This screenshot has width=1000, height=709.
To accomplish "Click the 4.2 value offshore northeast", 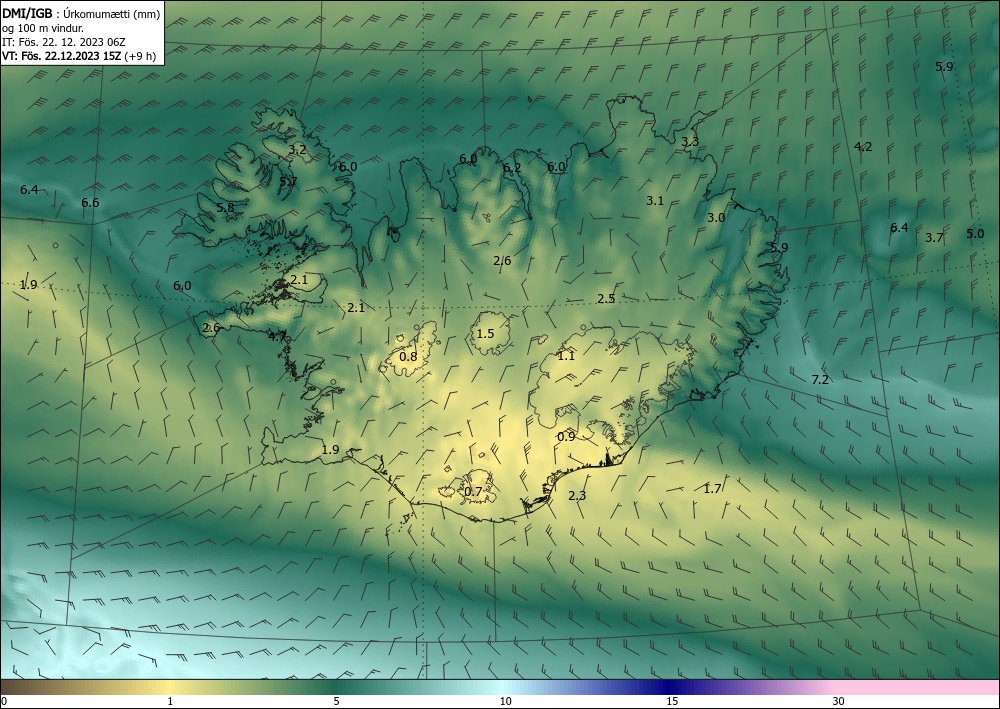I will pyautogui.click(x=863, y=147).
